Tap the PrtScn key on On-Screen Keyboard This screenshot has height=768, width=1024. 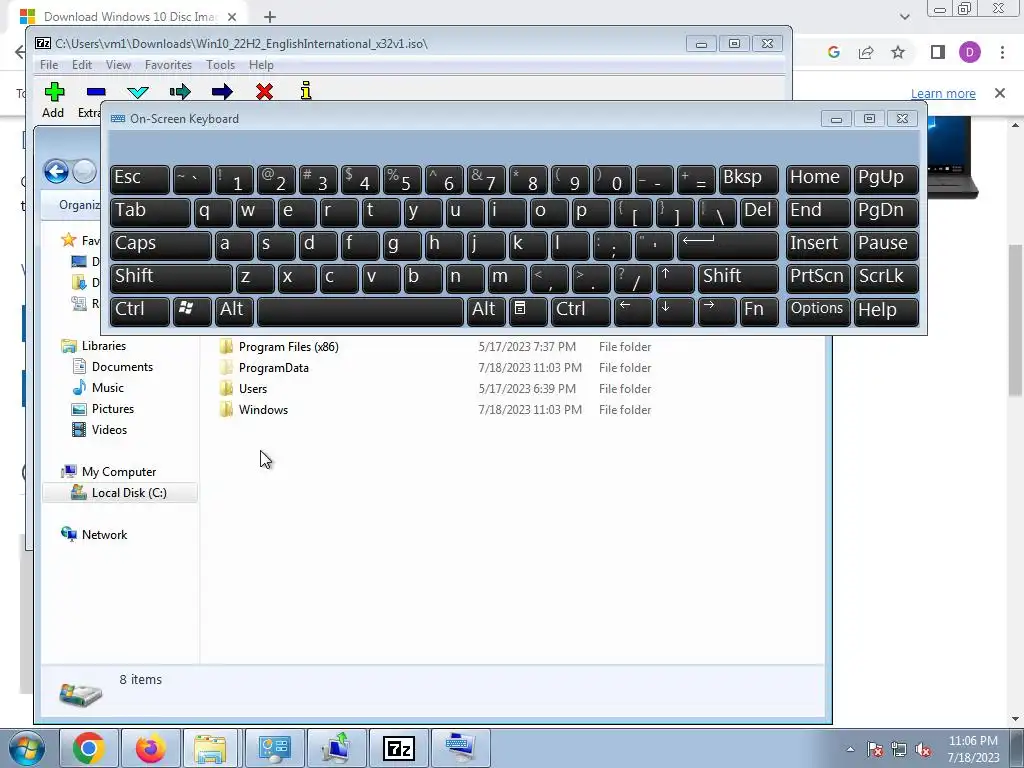pos(818,278)
